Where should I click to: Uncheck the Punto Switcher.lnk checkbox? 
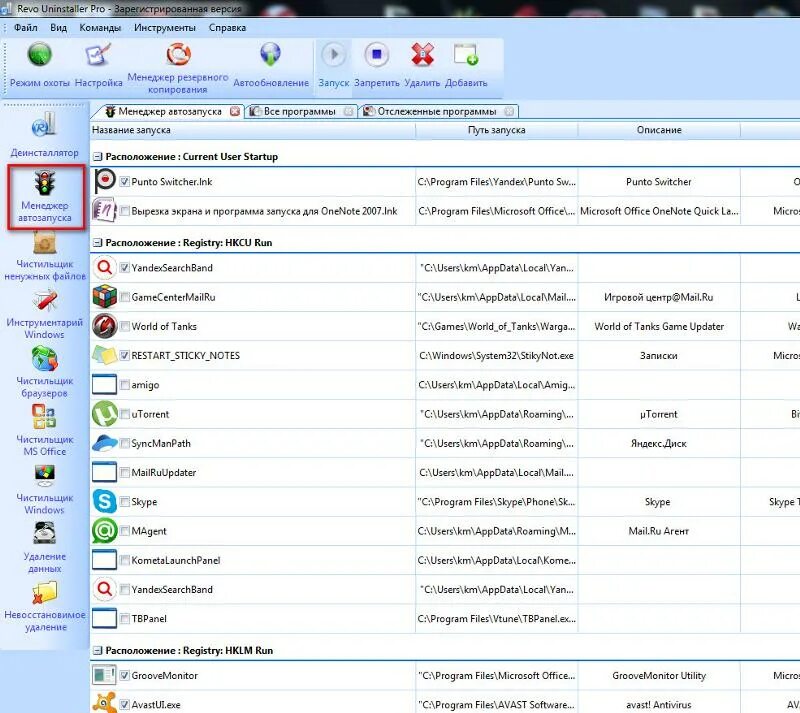pyautogui.click(x=124, y=182)
